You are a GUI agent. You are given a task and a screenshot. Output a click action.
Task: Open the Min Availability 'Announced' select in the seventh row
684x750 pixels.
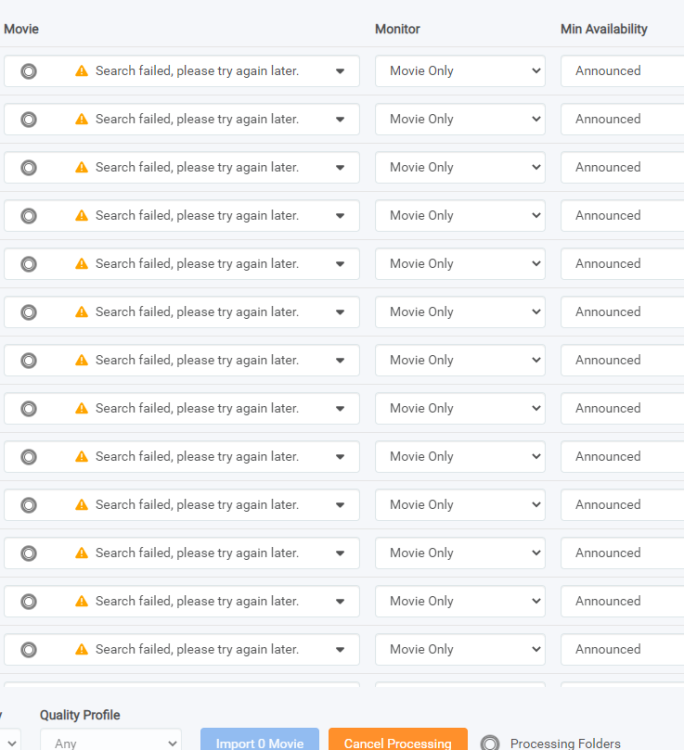pos(622,360)
